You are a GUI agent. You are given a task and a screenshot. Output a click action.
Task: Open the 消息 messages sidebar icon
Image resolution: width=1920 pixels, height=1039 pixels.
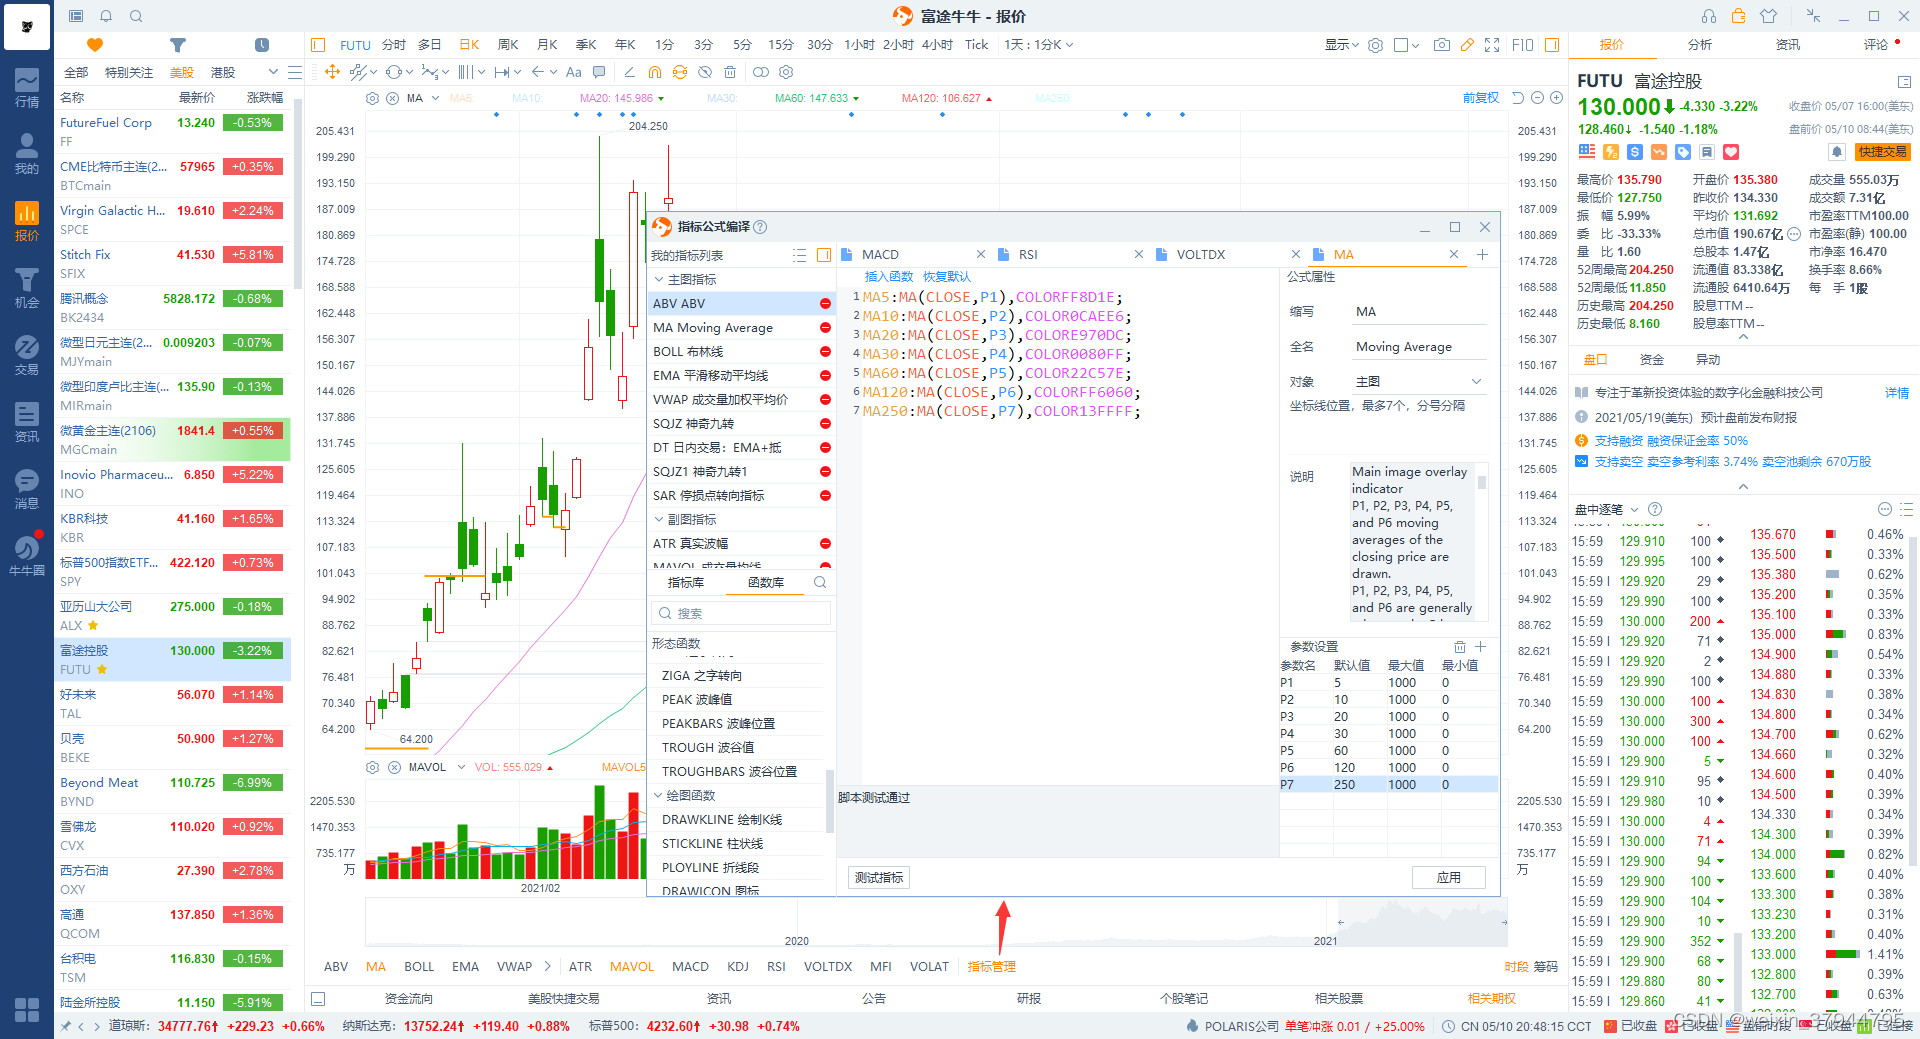coord(27,489)
